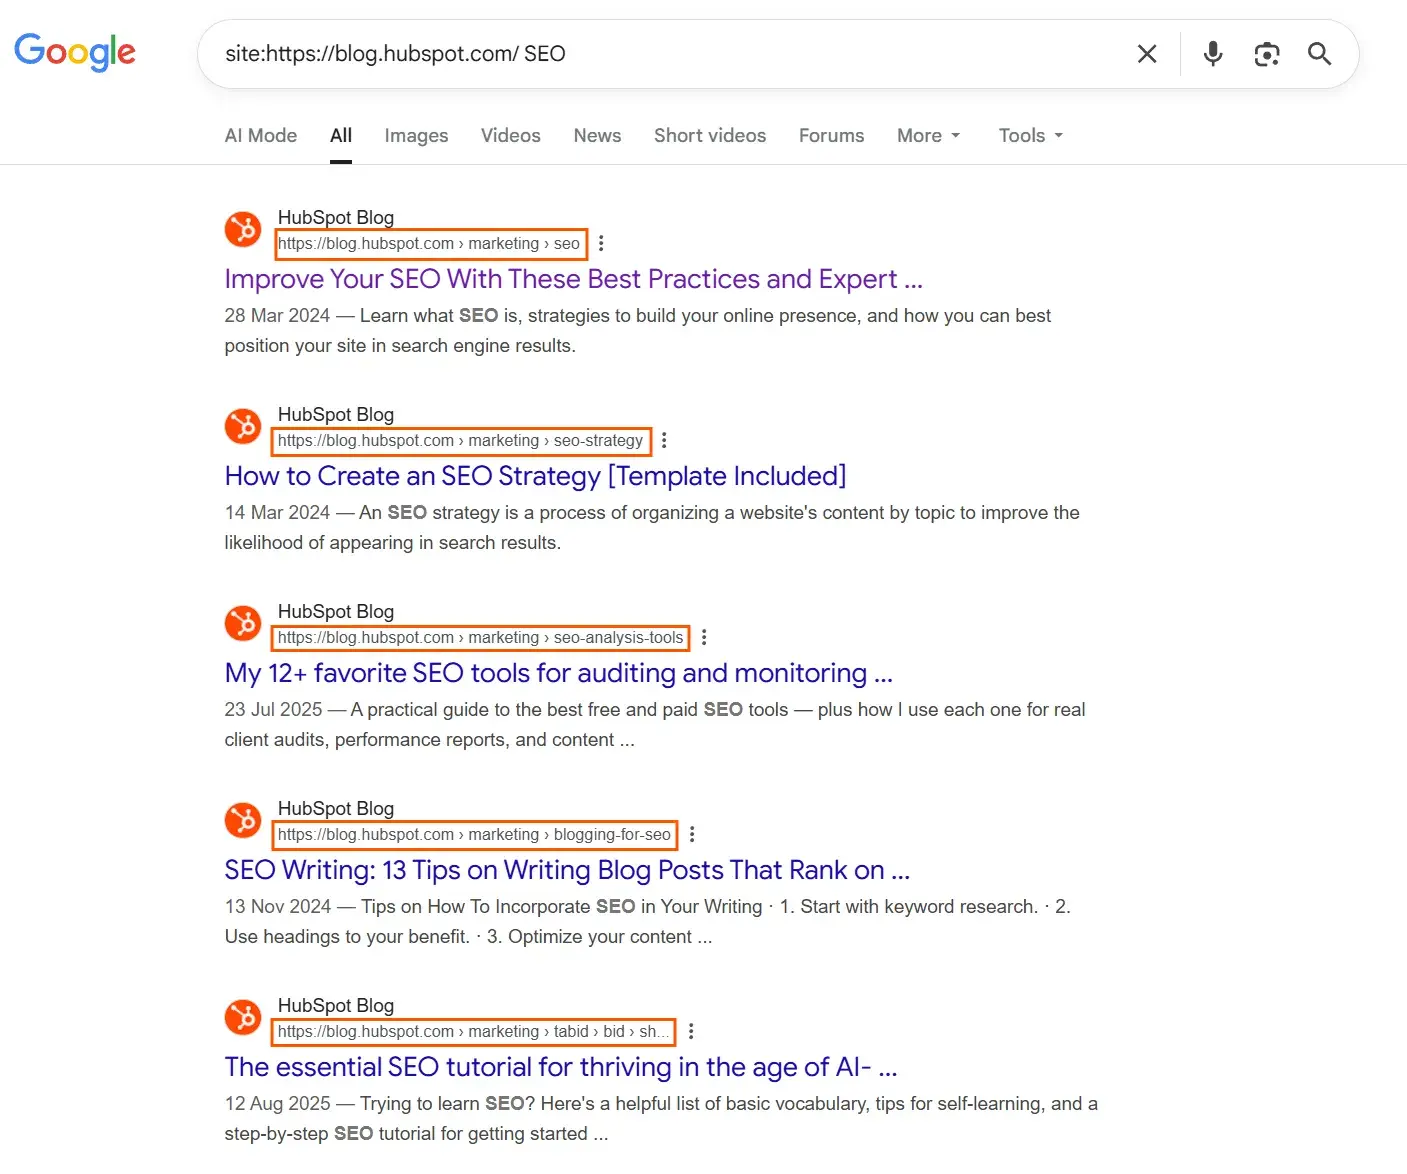Switch to the Images tab
Viewport: 1407px width, 1174px height.
click(416, 135)
